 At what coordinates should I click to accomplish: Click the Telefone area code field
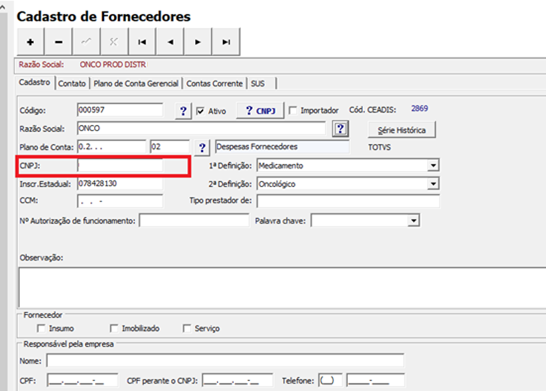(x=330, y=381)
